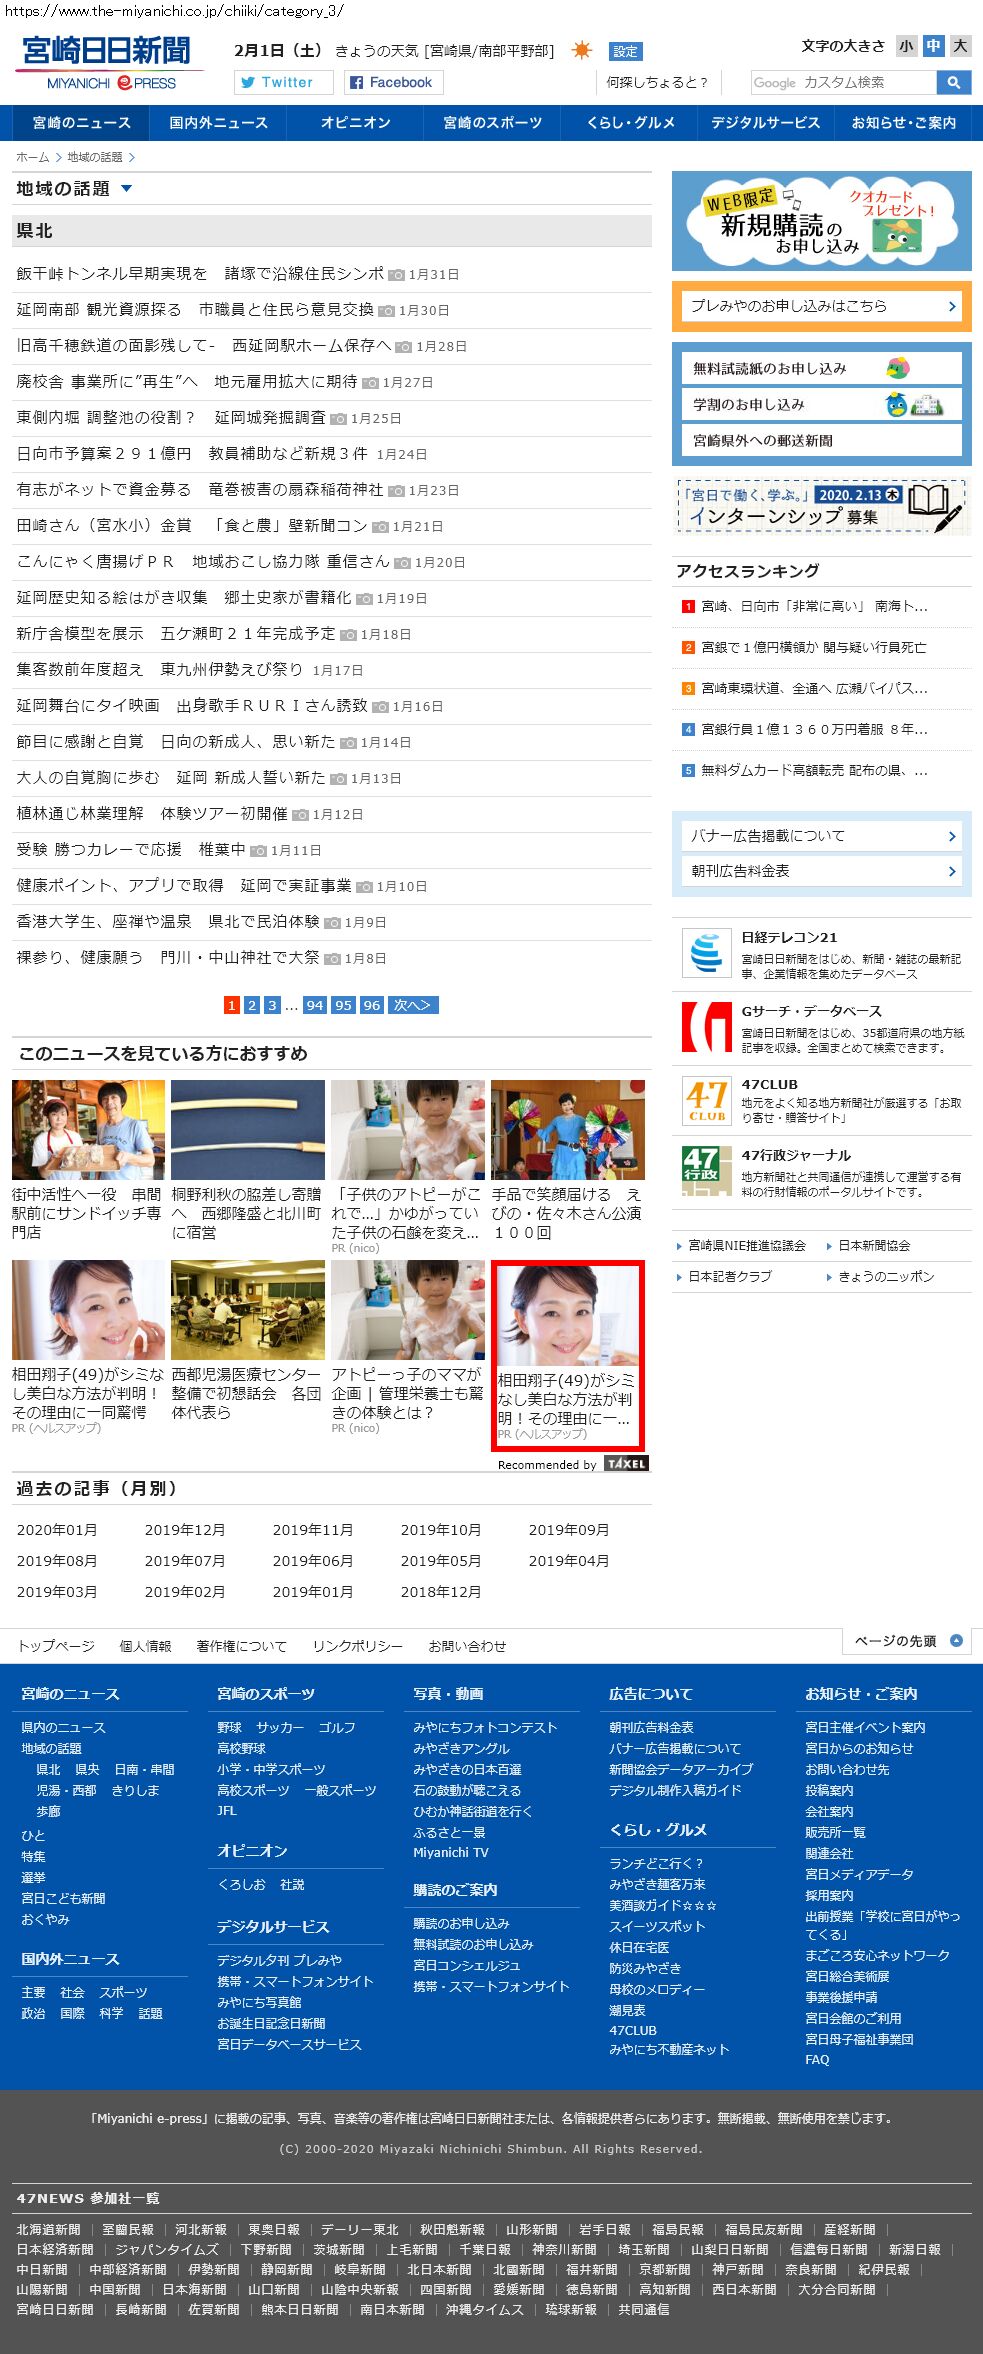Open the sandwich shop article thumbnail
The image size is (983, 2354).
point(88,1129)
